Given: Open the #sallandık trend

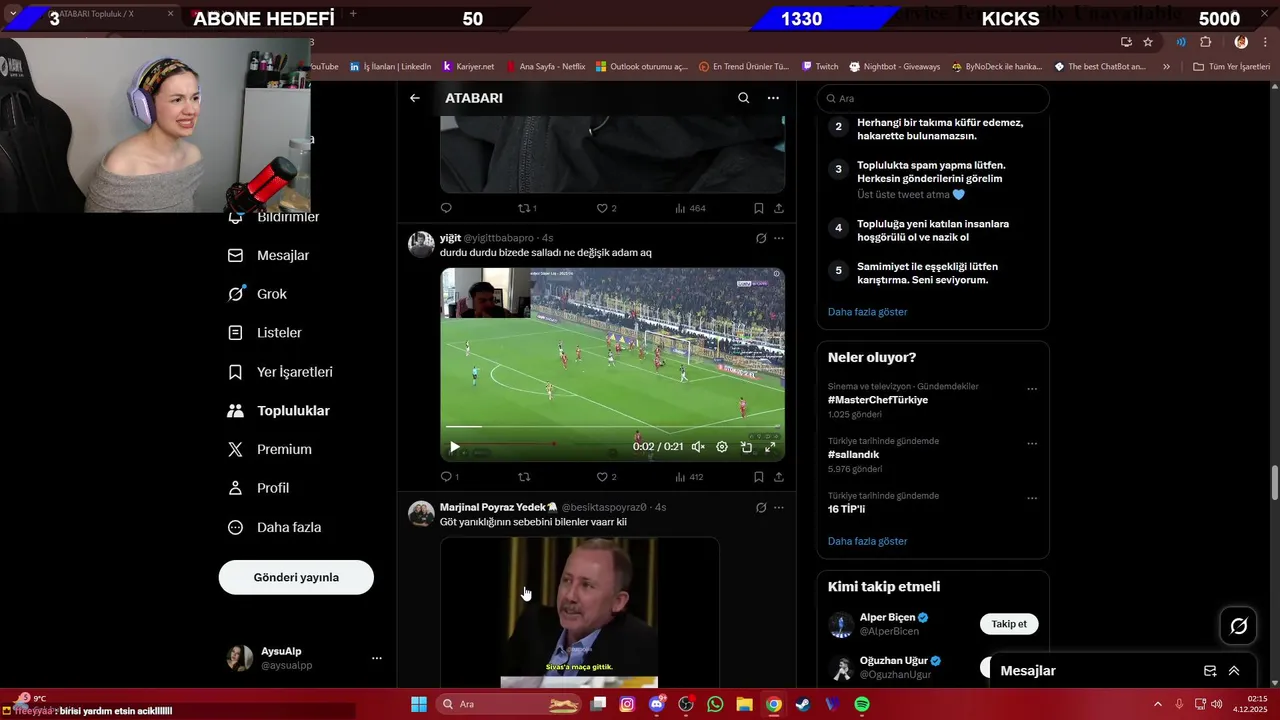Looking at the screenshot, I should click(x=853, y=454).
